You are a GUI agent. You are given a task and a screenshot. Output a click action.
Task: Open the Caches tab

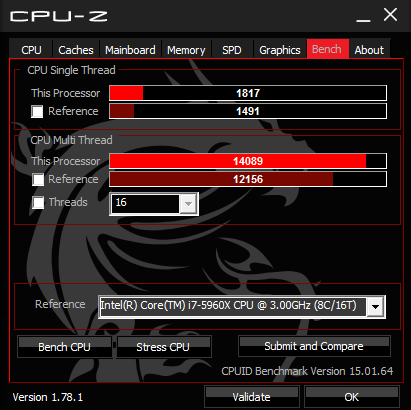(76, 49)
